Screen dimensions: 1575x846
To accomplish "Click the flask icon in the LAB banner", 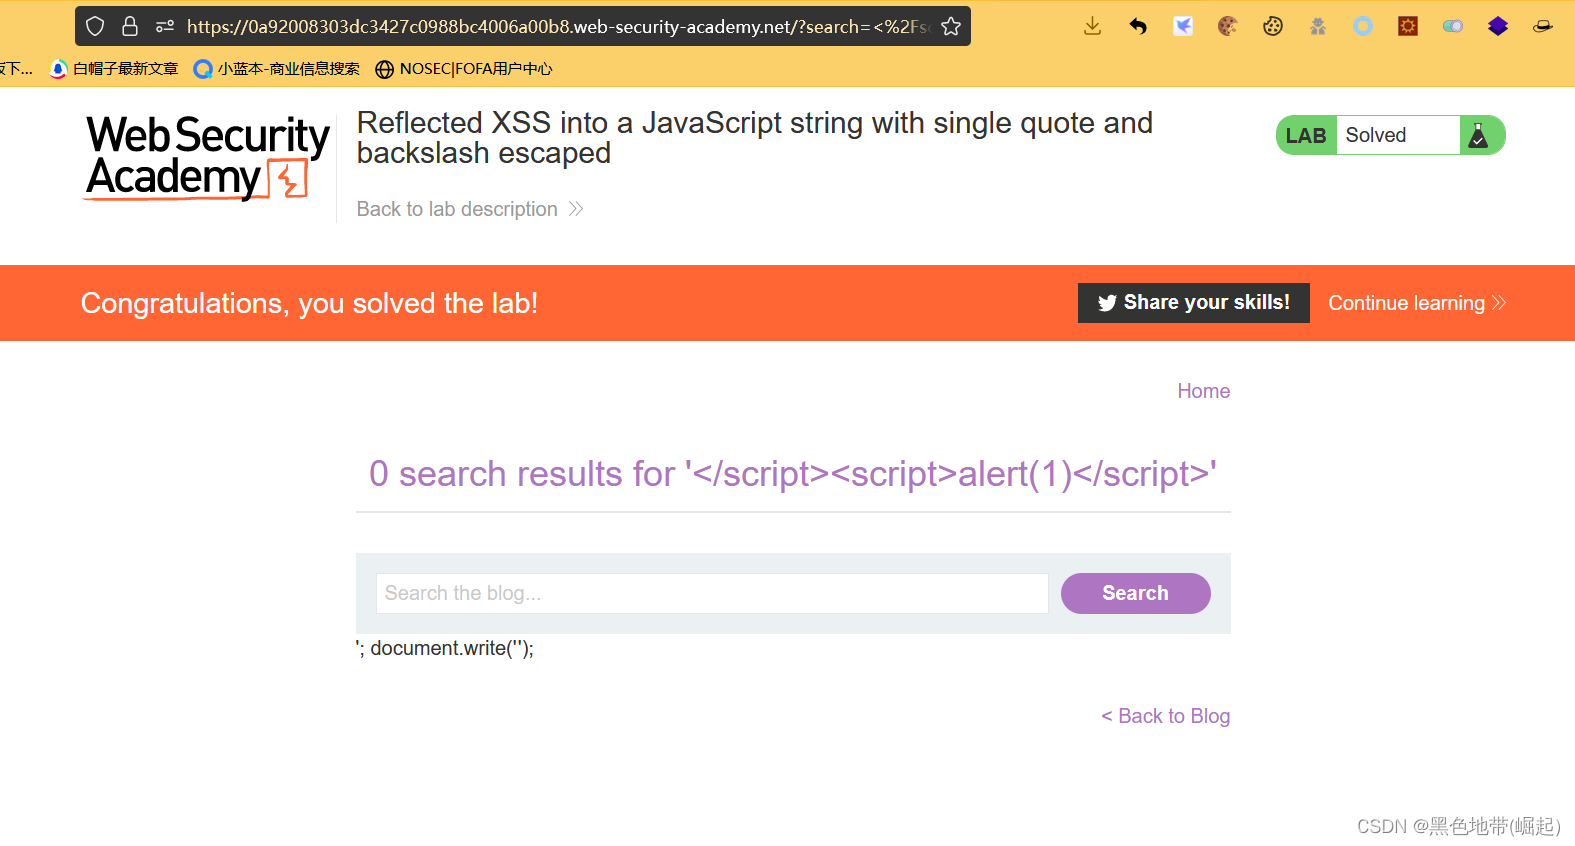I will 1480,135.
